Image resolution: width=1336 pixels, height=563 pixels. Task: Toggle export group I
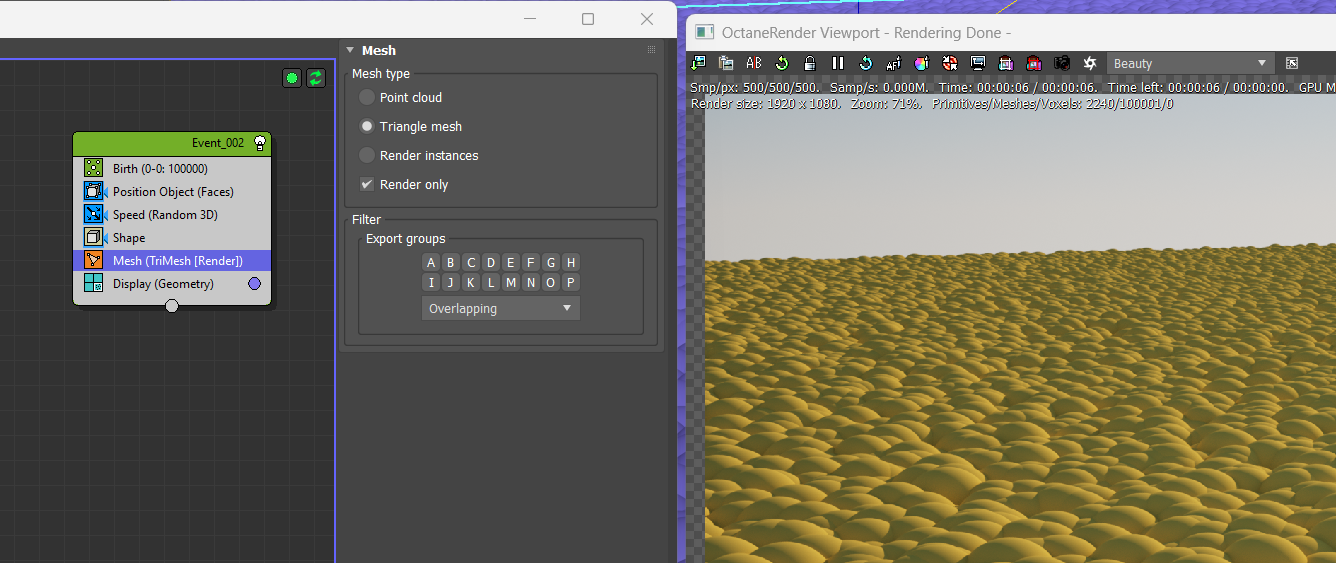(431, 282)
